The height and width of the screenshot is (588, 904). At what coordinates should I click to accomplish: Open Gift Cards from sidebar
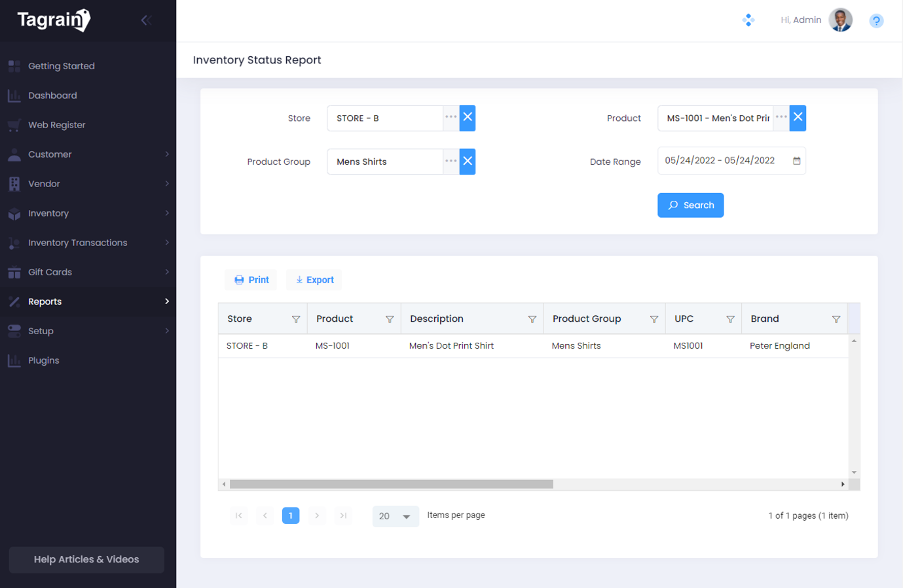point(50,272)
